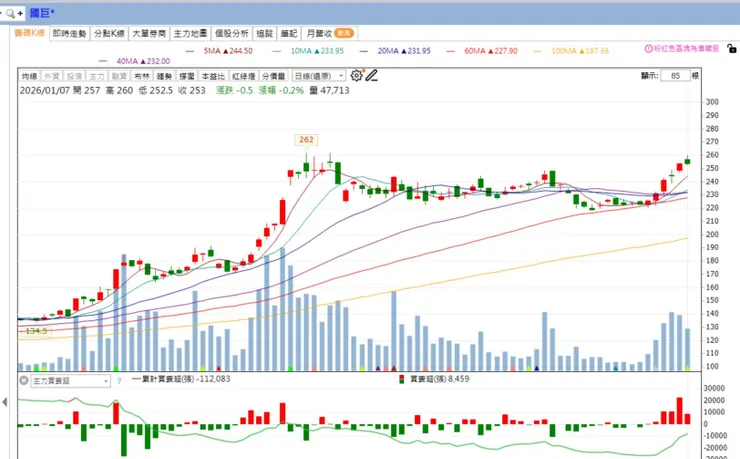The height and width of the screenshot is (459, 740).
Task: Click the 60MA 227.90 legend entry
Action: point(482,50)
